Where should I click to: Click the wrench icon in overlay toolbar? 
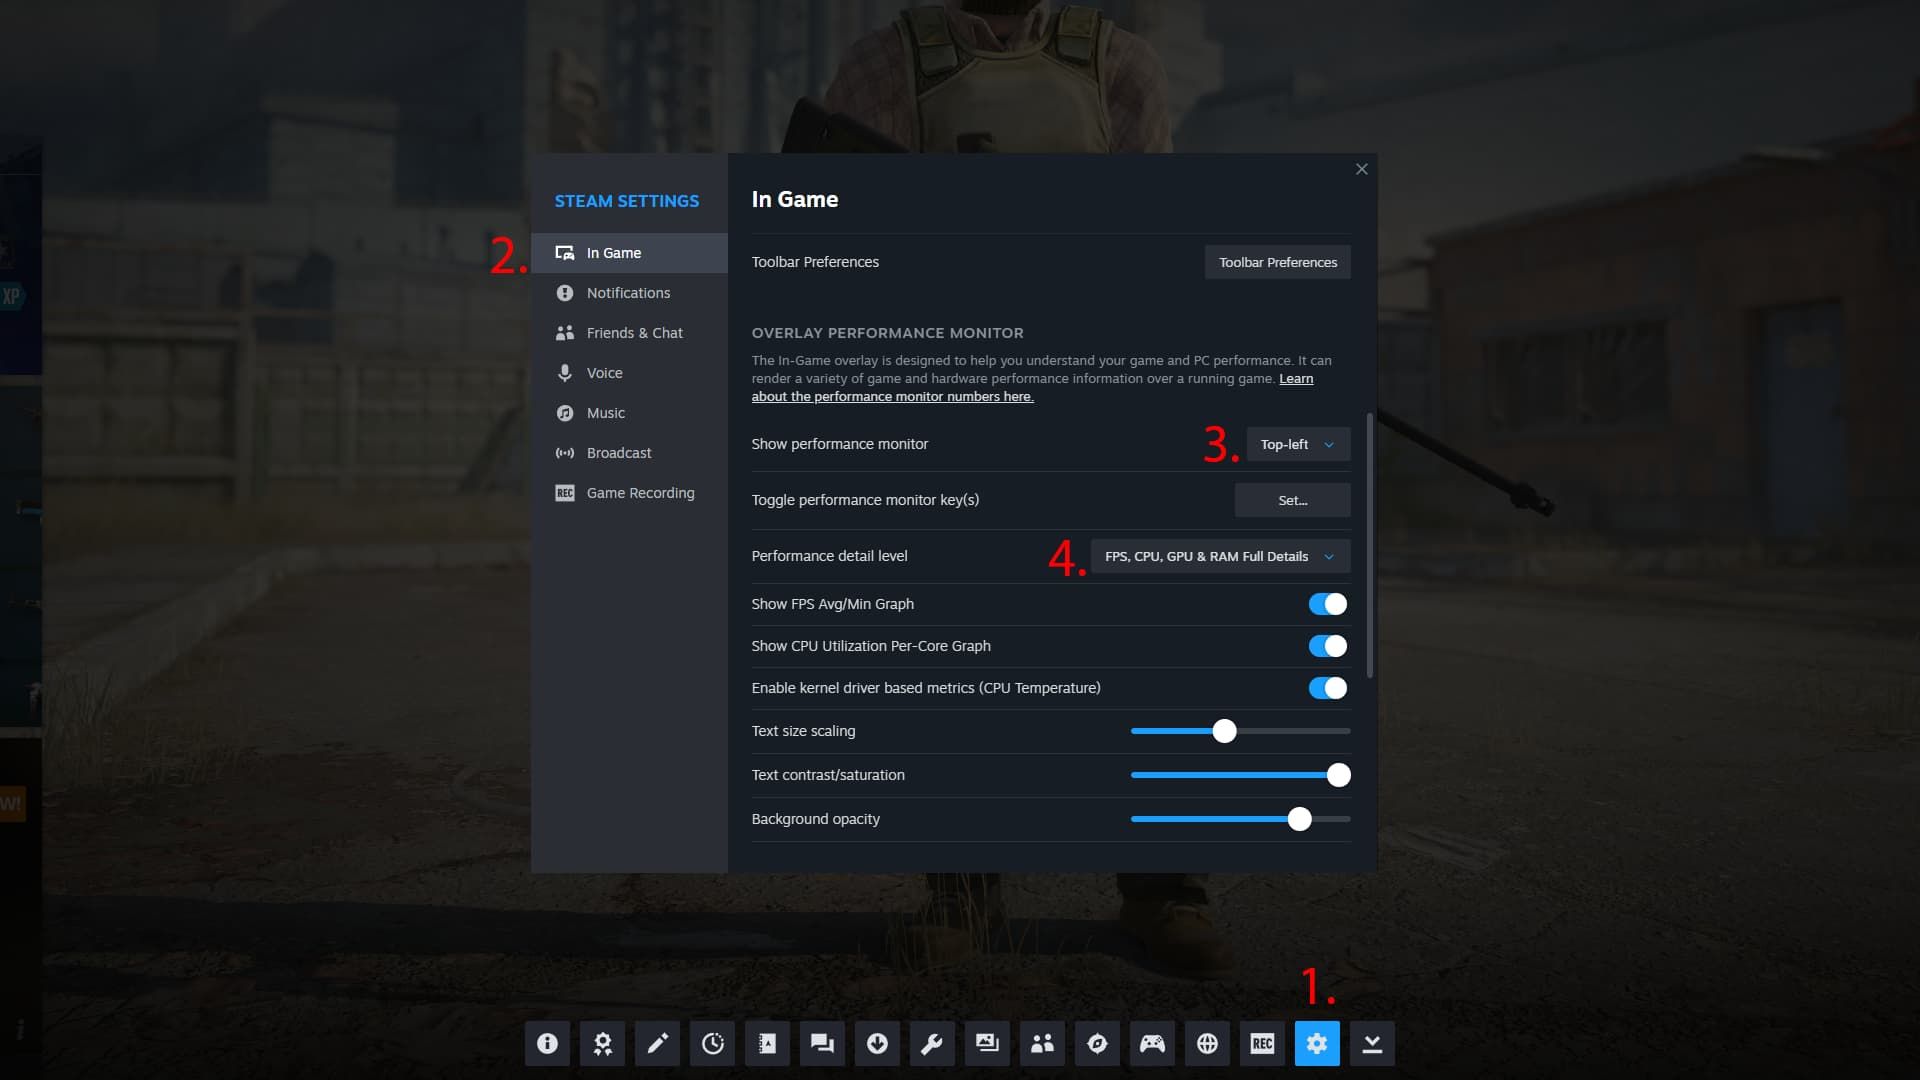932,1043
